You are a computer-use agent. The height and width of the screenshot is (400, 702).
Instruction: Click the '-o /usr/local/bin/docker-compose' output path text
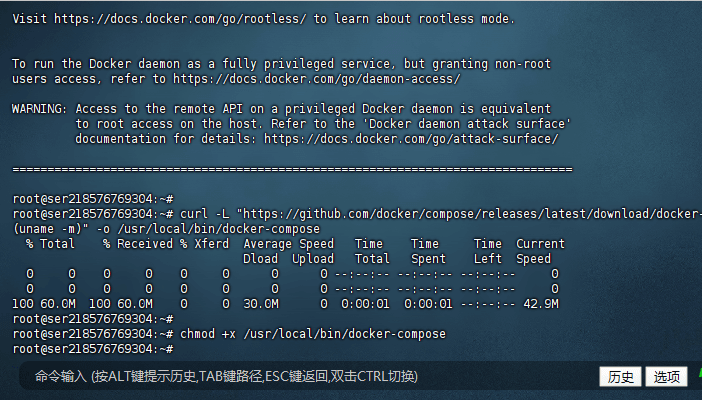click(x=208, y=229)
